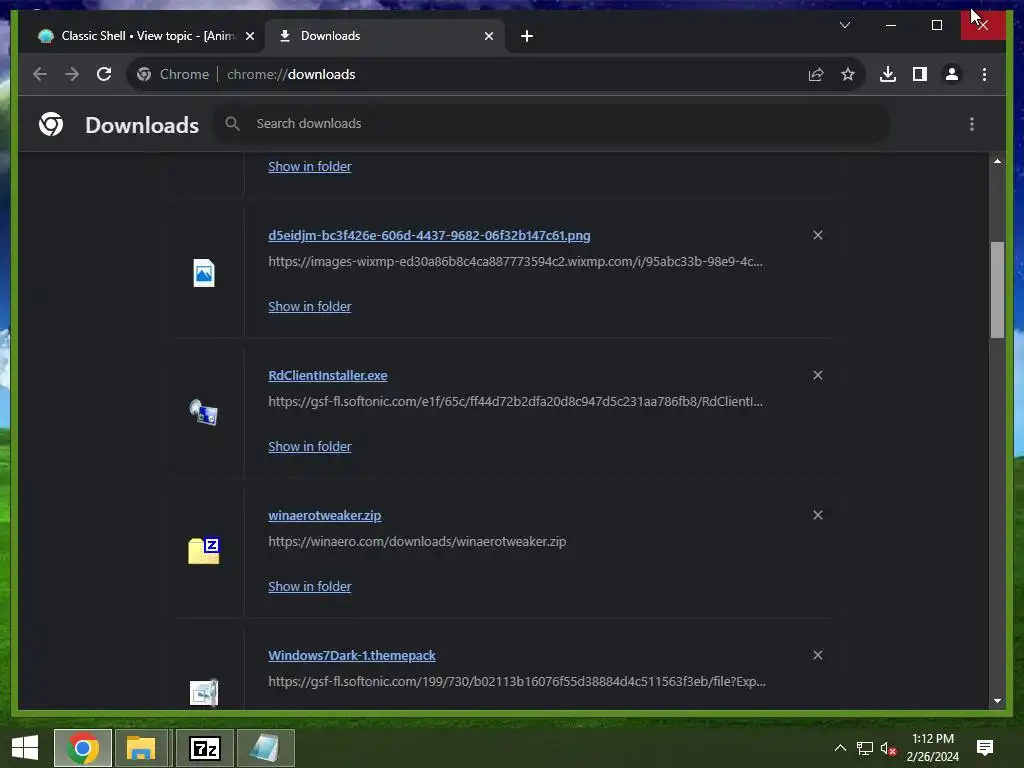Viewport: 1024px width, 768px height.
Task: Show hidden system tray icons
Action: click(840, 748)
